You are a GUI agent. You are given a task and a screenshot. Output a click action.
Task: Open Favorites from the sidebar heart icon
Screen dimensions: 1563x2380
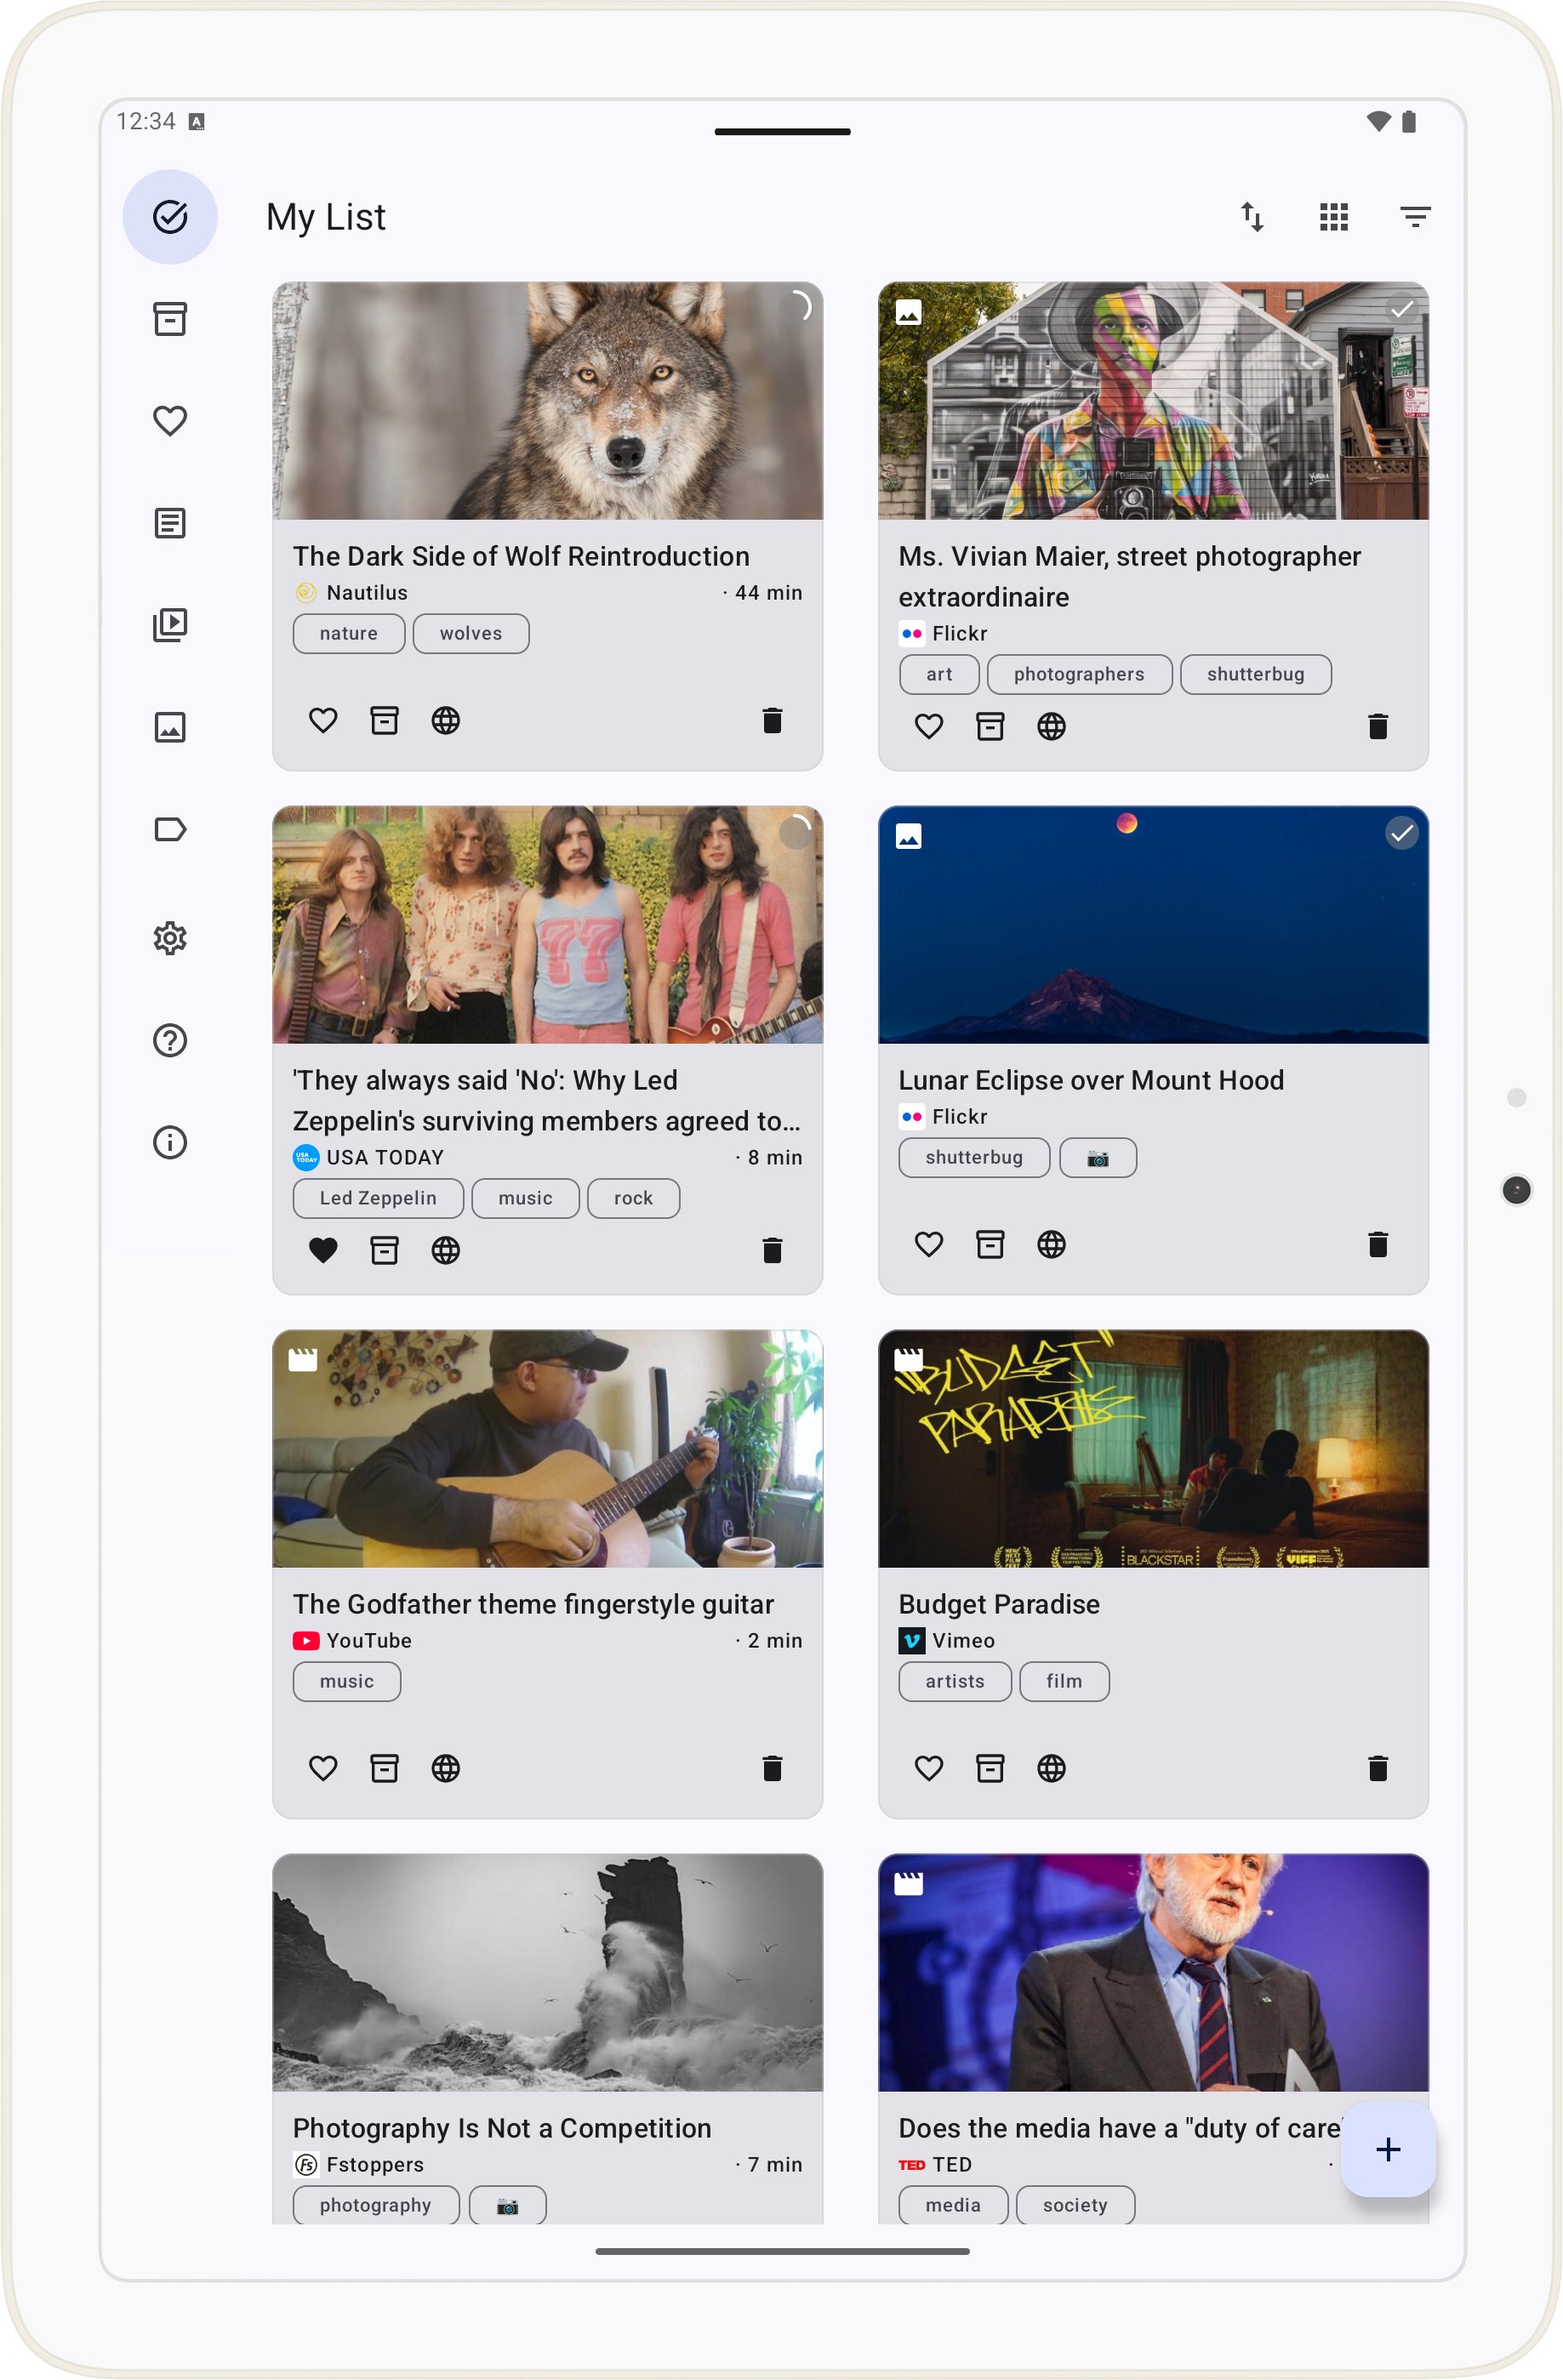(x=170, y=421)
